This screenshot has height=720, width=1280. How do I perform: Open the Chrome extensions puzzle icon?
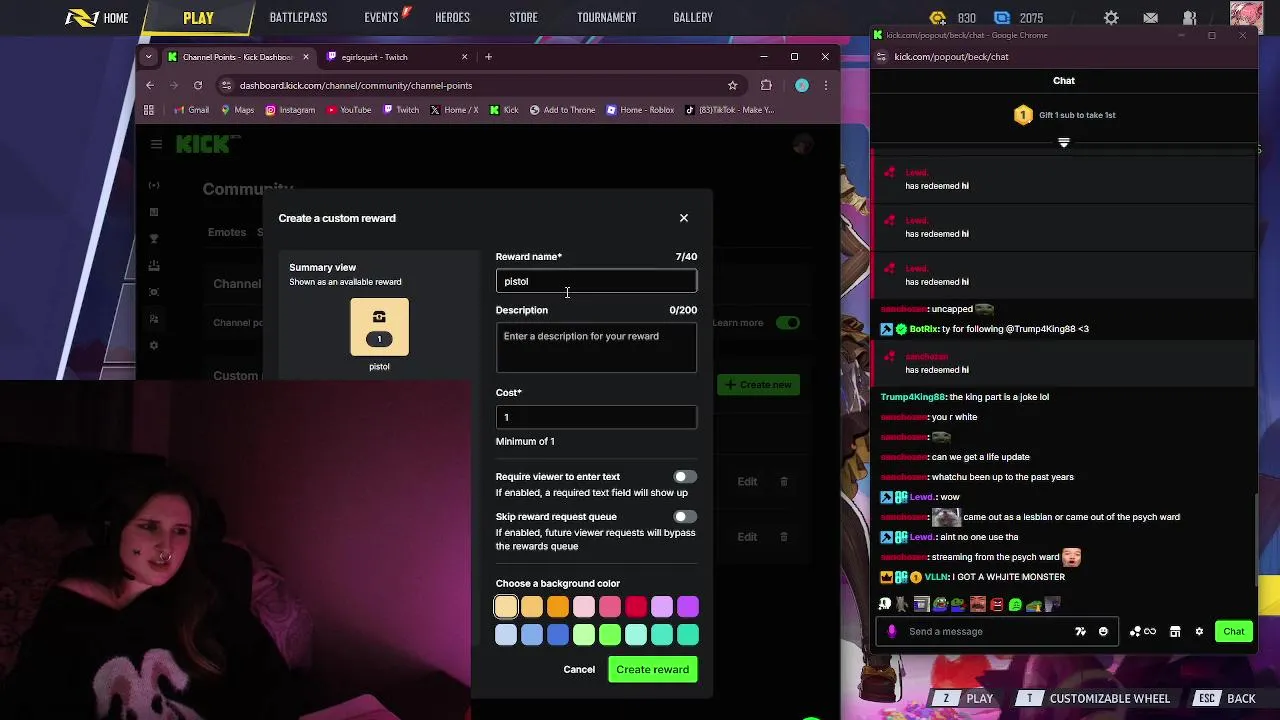coord(766,85)
